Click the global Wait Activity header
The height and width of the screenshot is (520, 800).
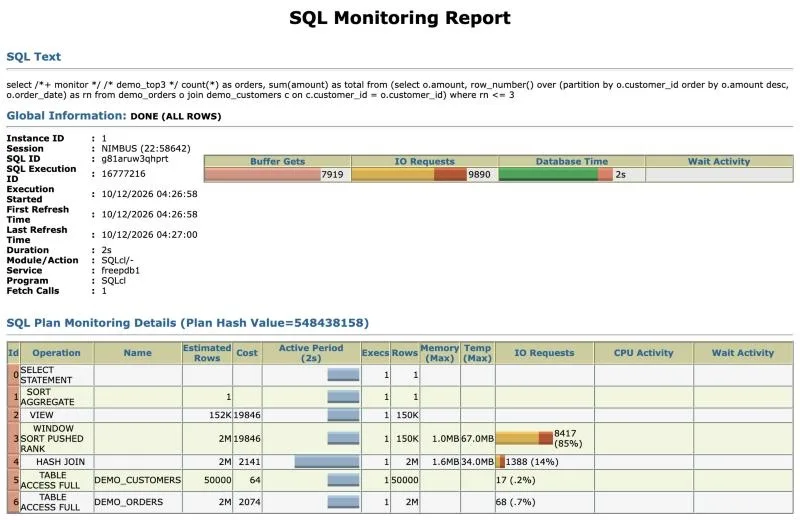(x=719, y=161)
